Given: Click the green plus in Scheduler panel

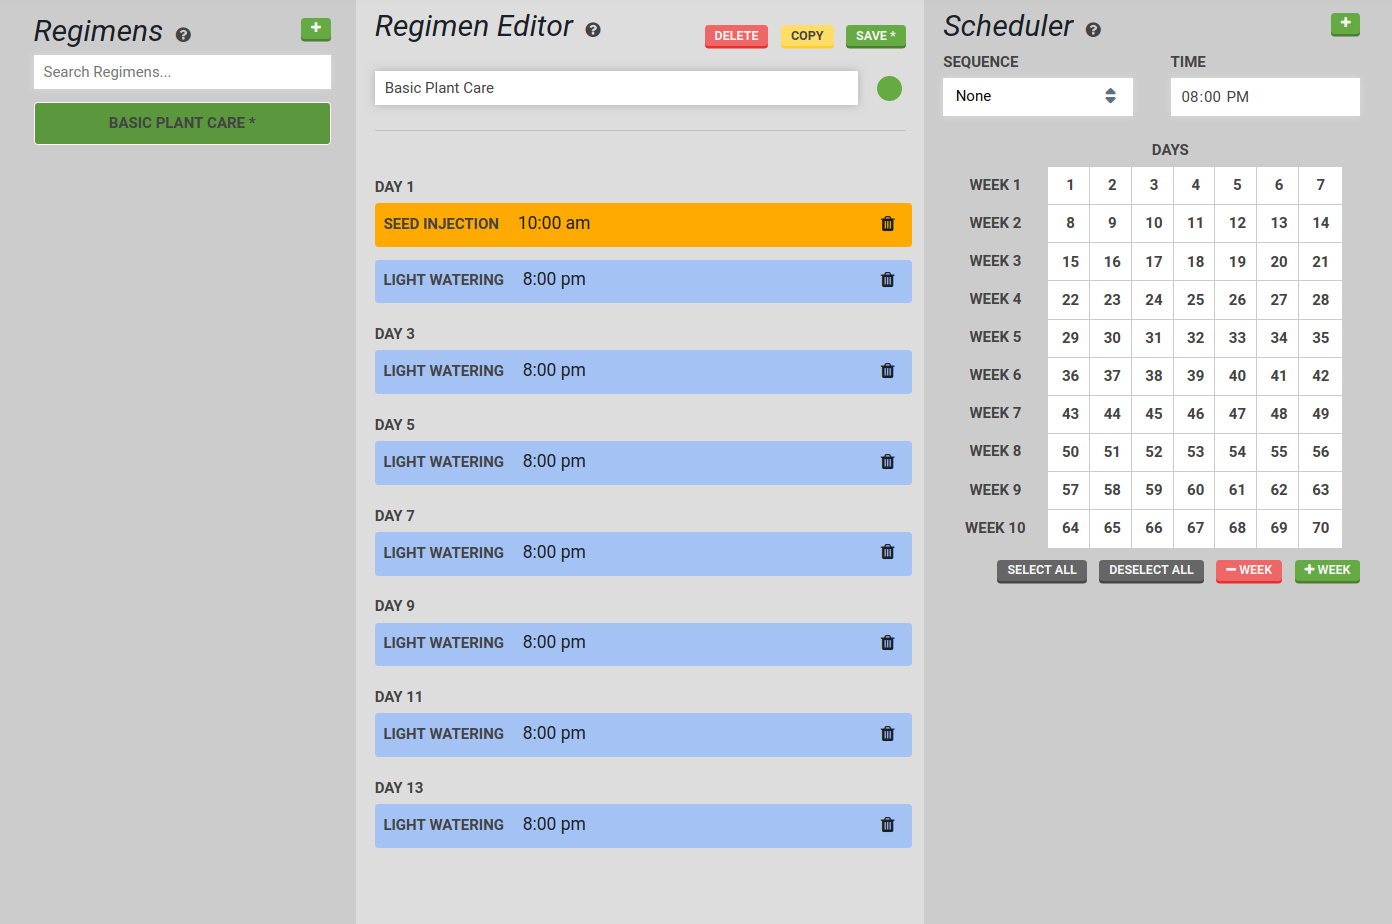Looking at the screenshot, I should 1345,24.
